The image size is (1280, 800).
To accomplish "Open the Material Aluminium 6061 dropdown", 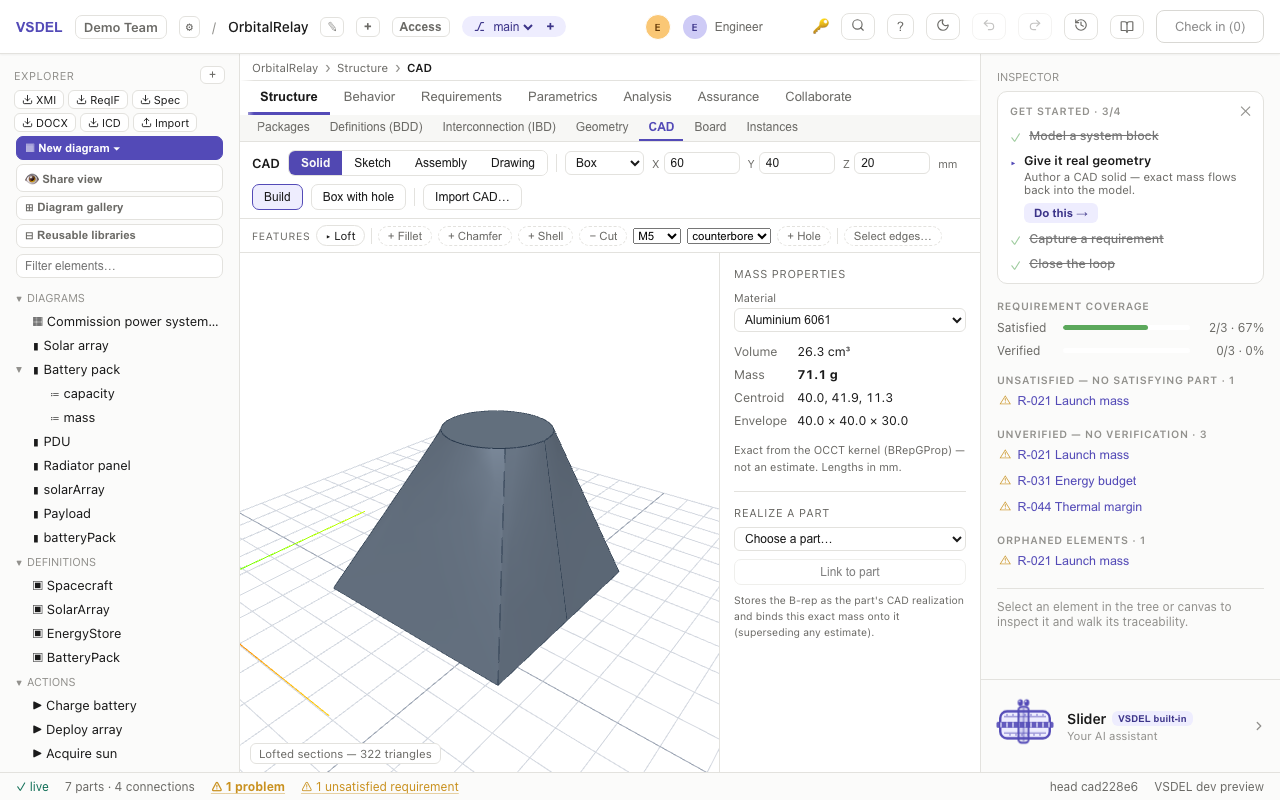I will [850, 320].
